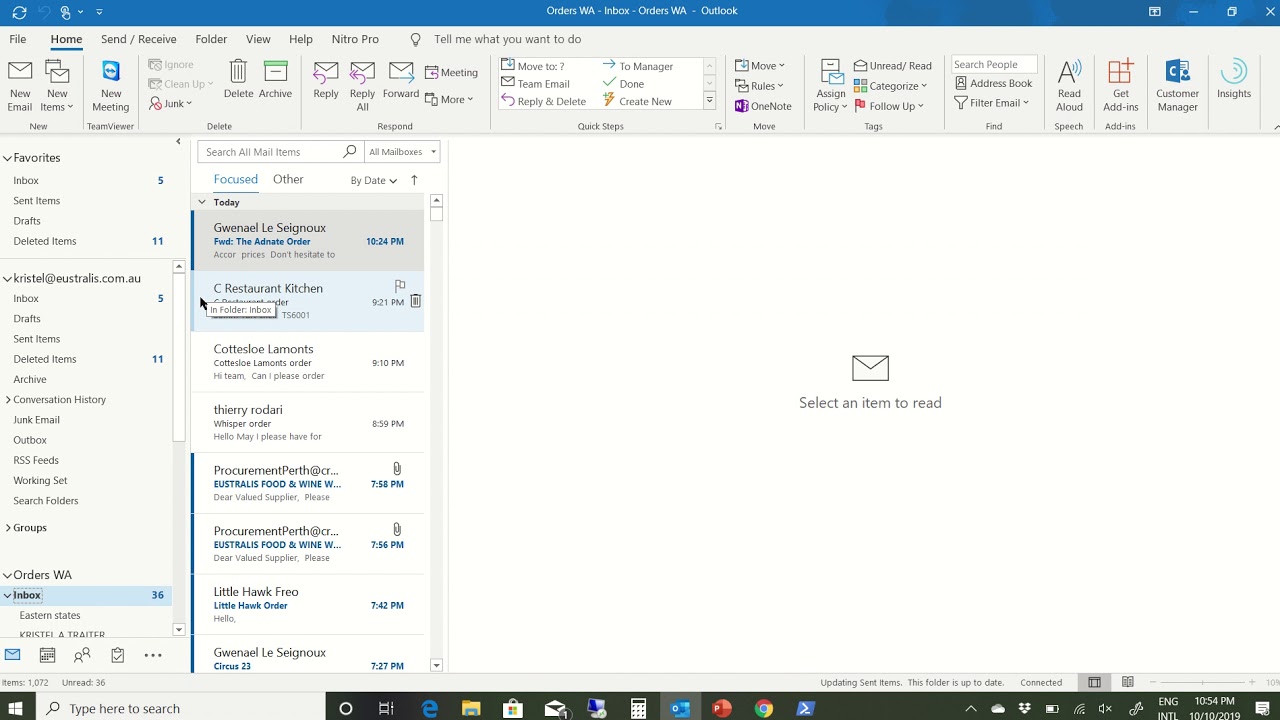
Task: Expand the Groups section
Action: click(x=8, y=528)
